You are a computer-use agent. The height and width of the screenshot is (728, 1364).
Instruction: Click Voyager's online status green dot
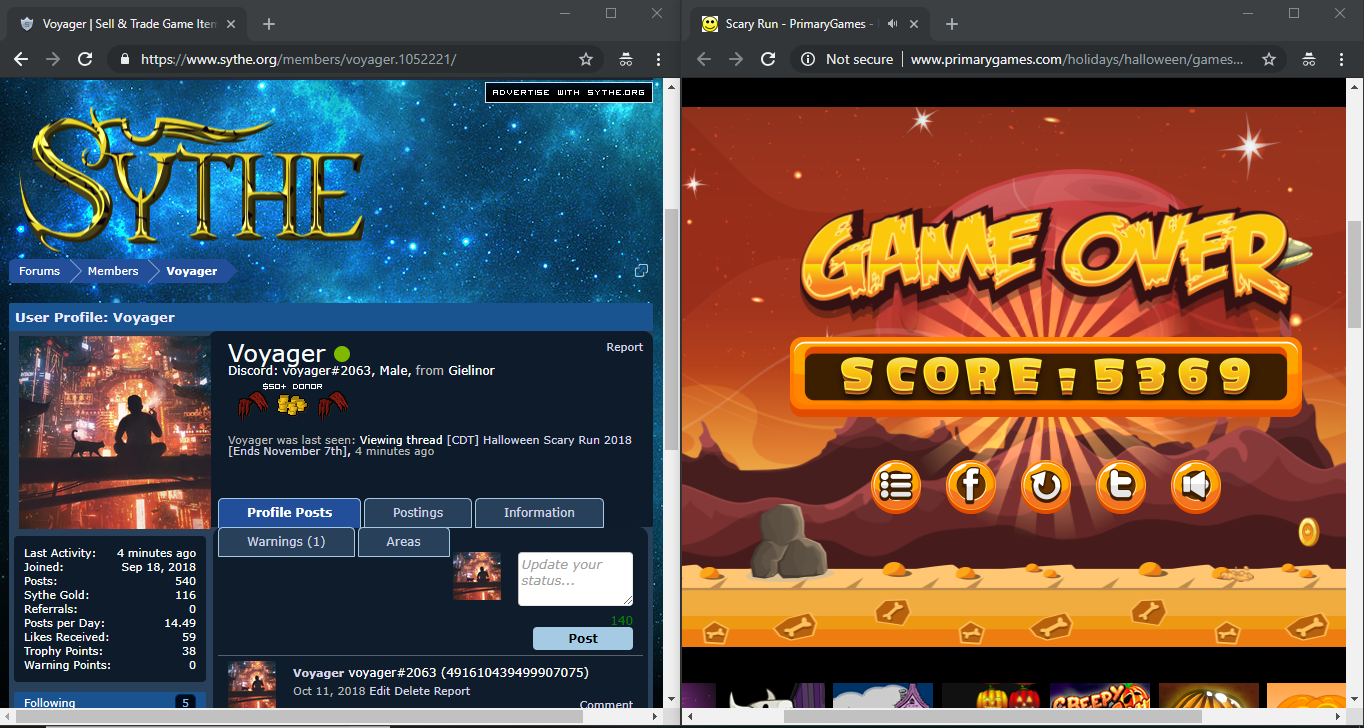pyautogui.click(x=342, y=354)
